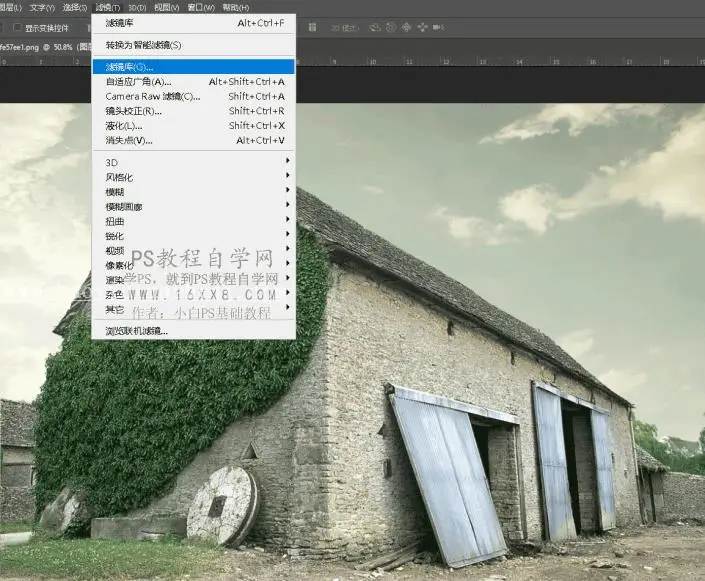Click the distribute spacing icon in options bar
The width and height of the screenshot is (705, 581).
[312, 27]
